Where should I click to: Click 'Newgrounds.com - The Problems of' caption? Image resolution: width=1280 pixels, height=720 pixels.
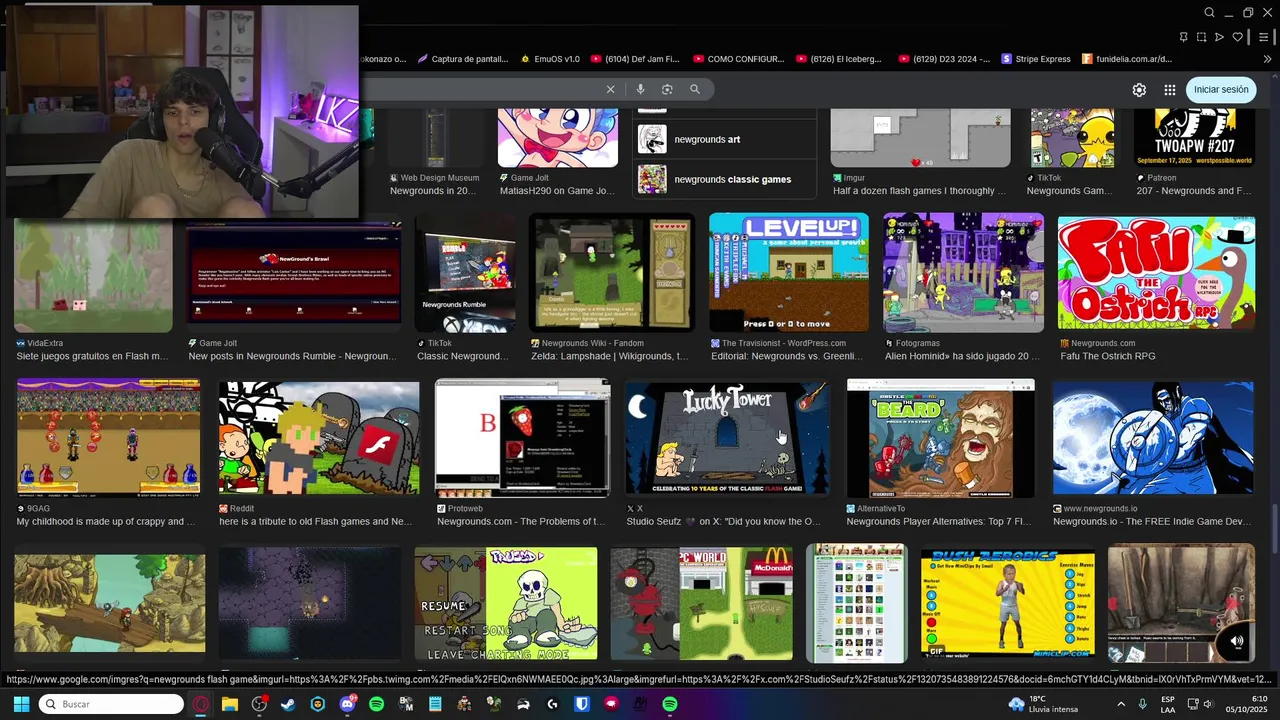pos(521,521)
